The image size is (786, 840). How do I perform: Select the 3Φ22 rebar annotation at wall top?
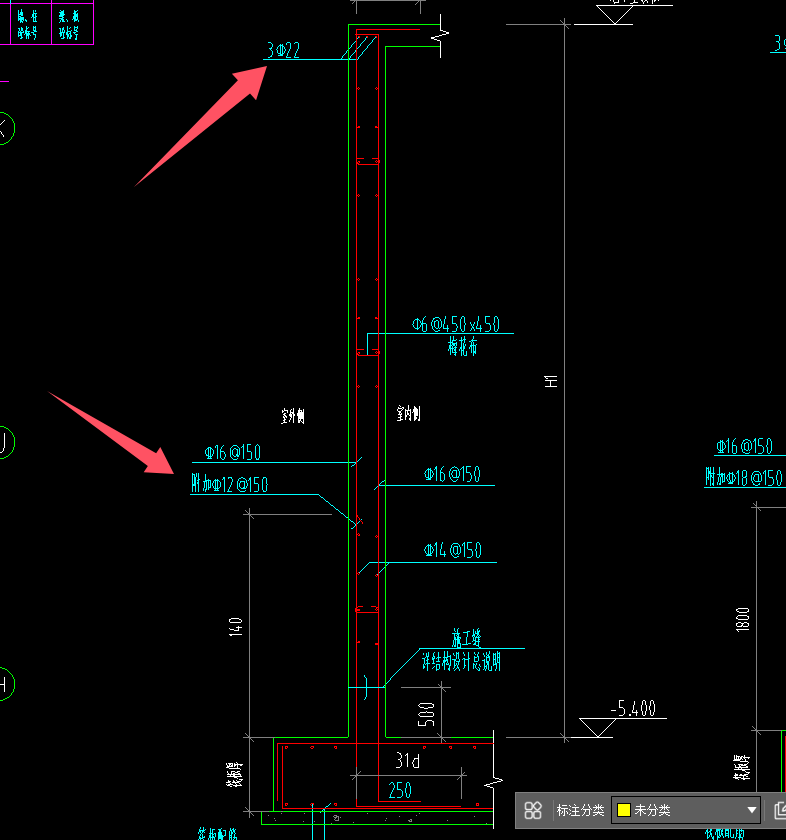click(x=283, y=50)
